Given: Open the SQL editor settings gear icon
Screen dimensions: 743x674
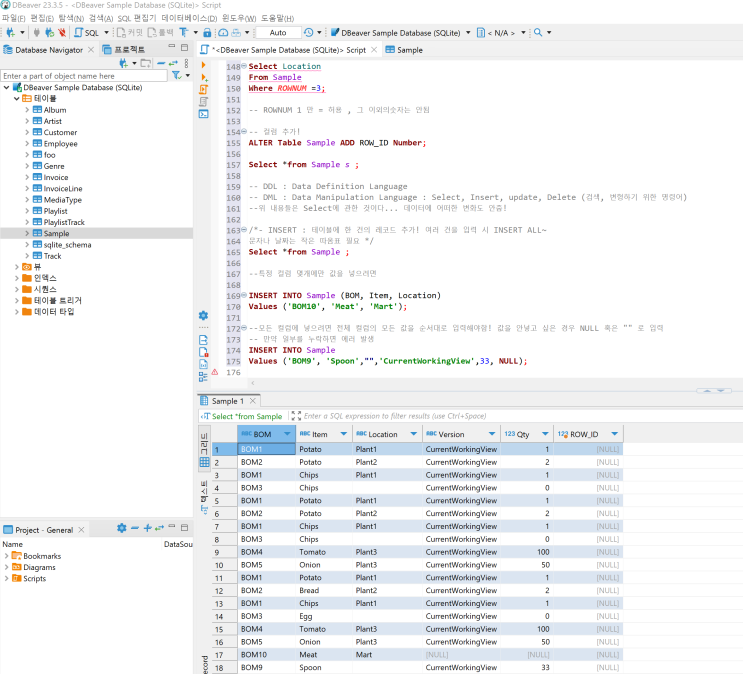Looking at the screenshot, I should tap(204, 315).
